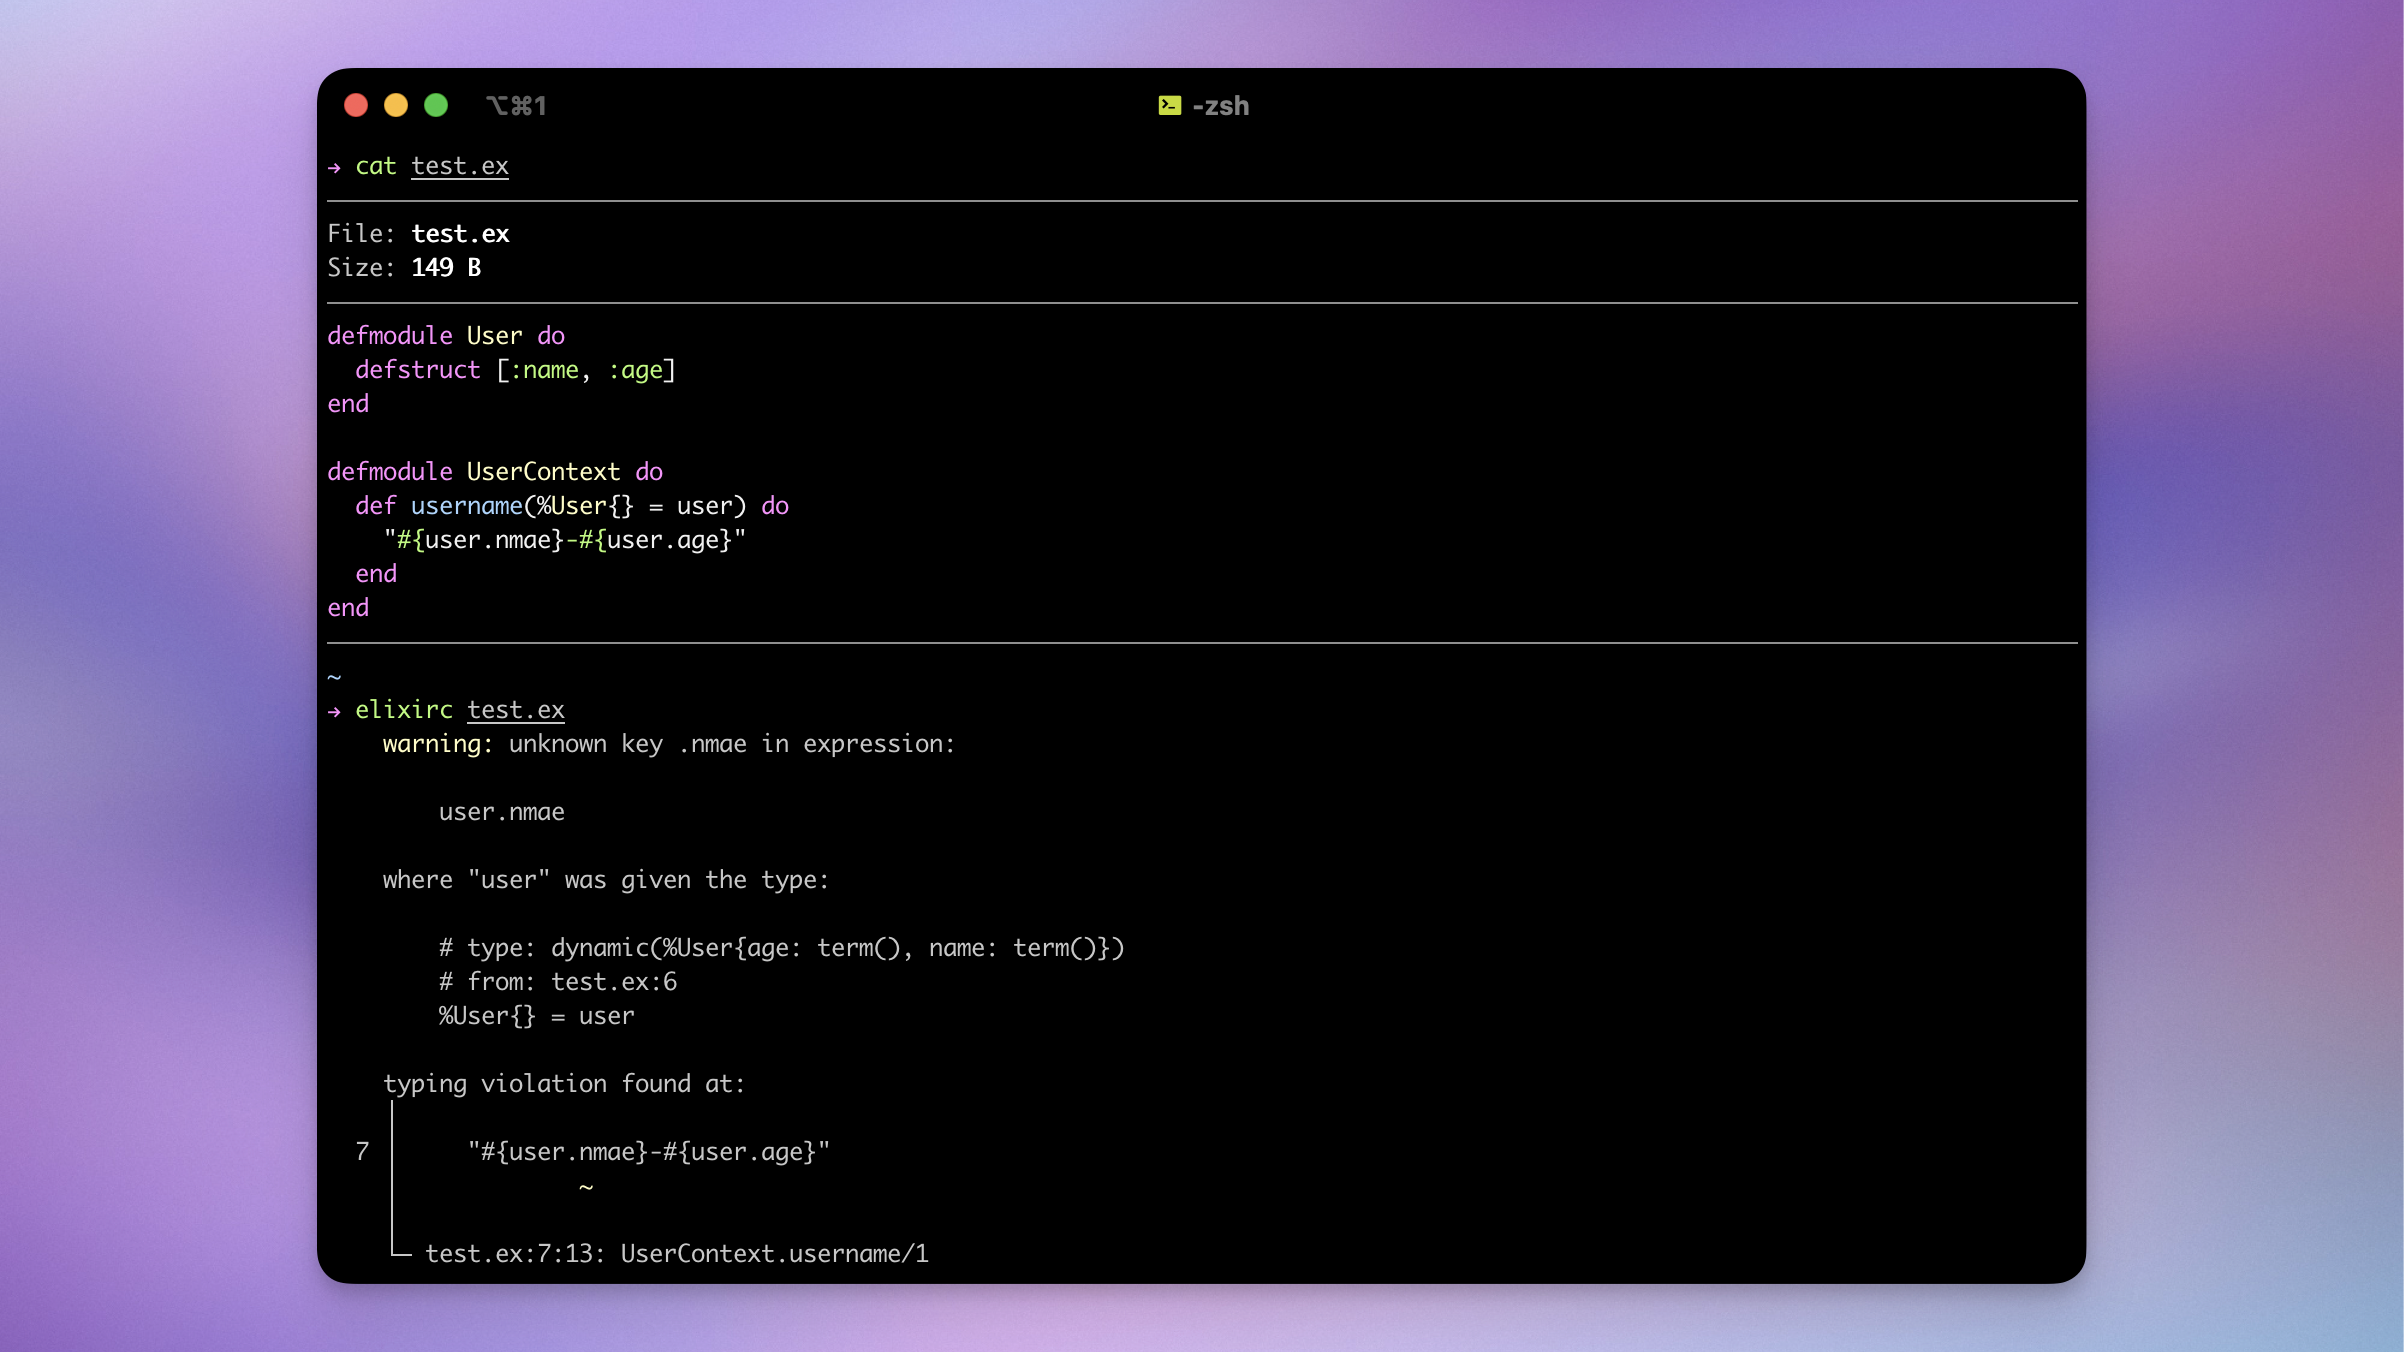Click the string line in the source code listing

(x=565, y=540)
